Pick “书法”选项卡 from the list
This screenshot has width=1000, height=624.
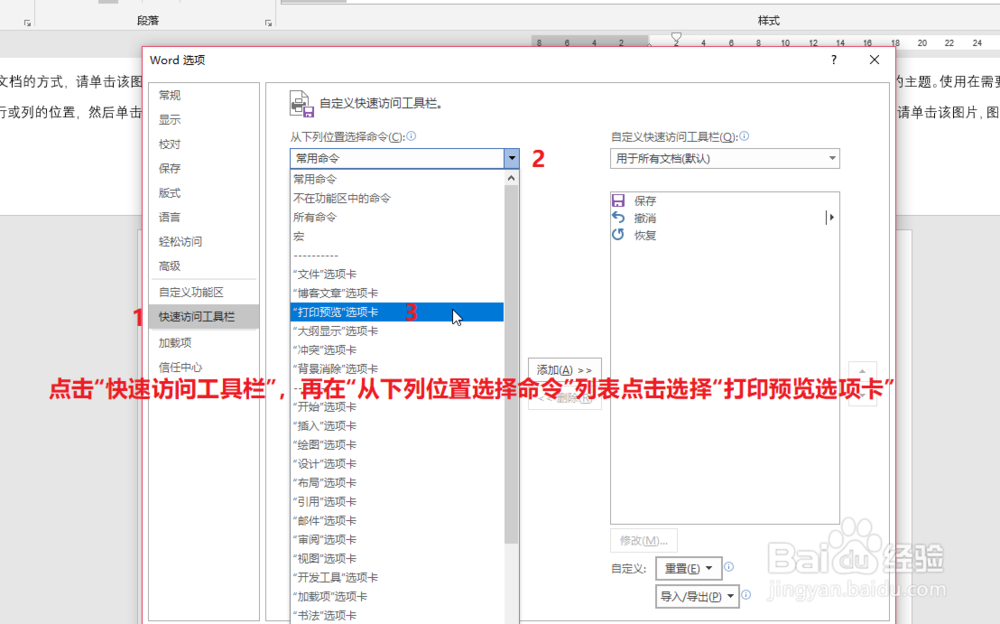tap(397, 616)
